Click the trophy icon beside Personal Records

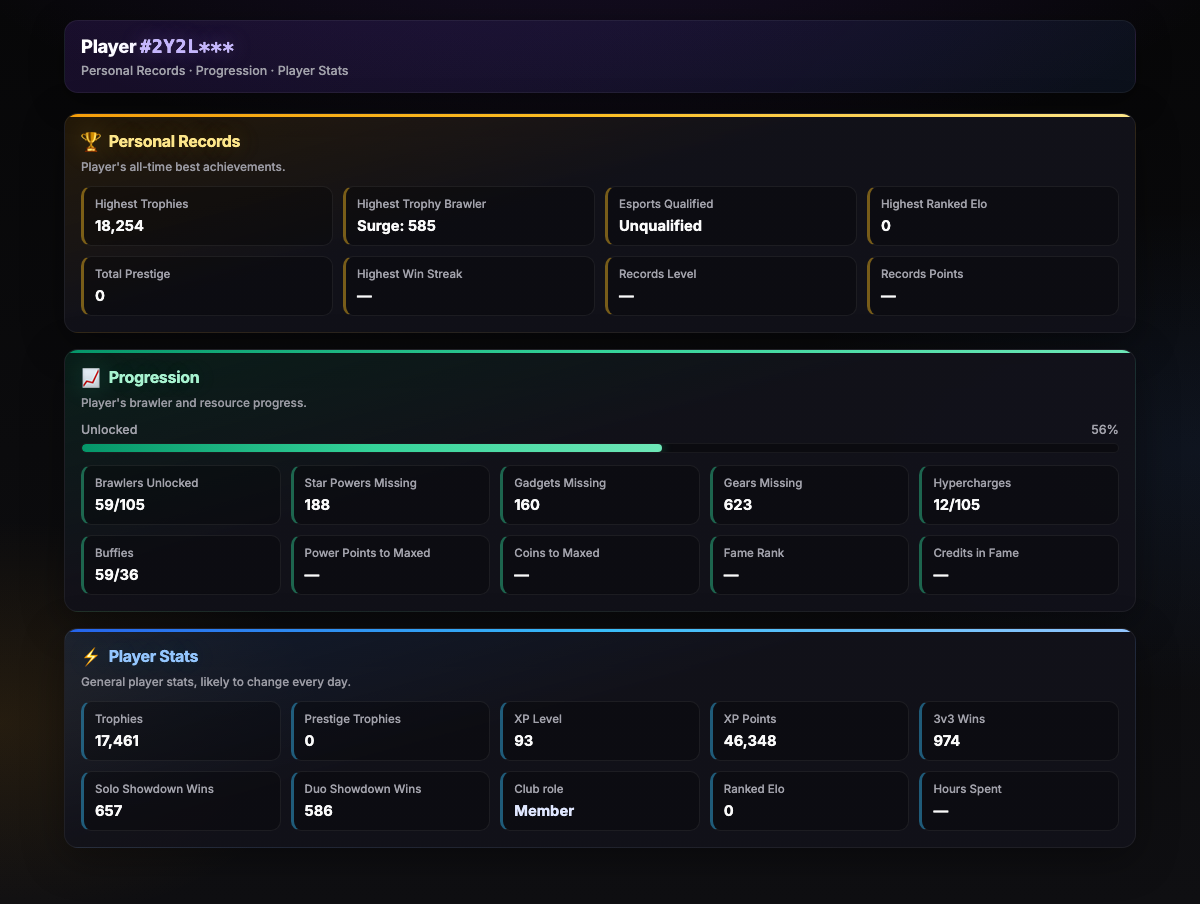91,142
